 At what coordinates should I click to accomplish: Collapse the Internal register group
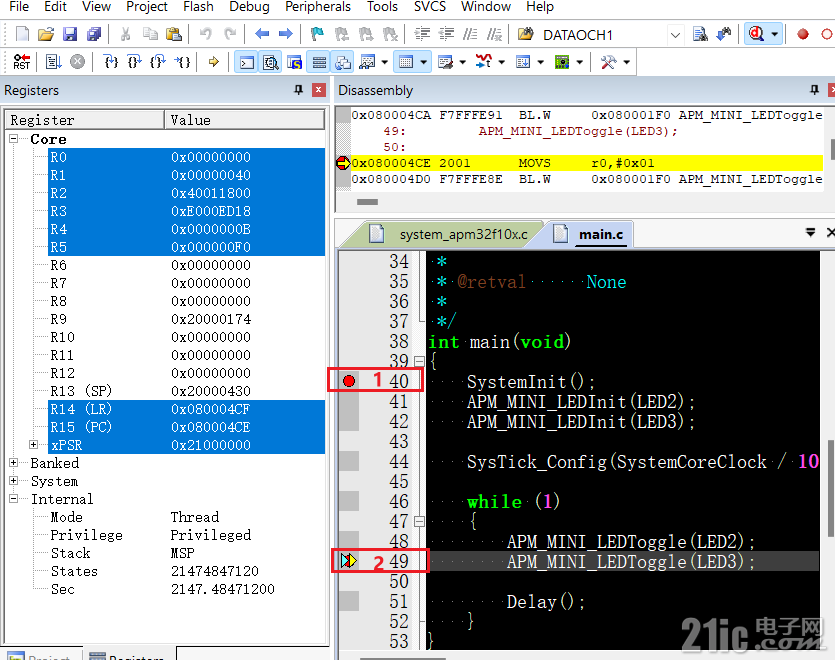pos(14,499)
